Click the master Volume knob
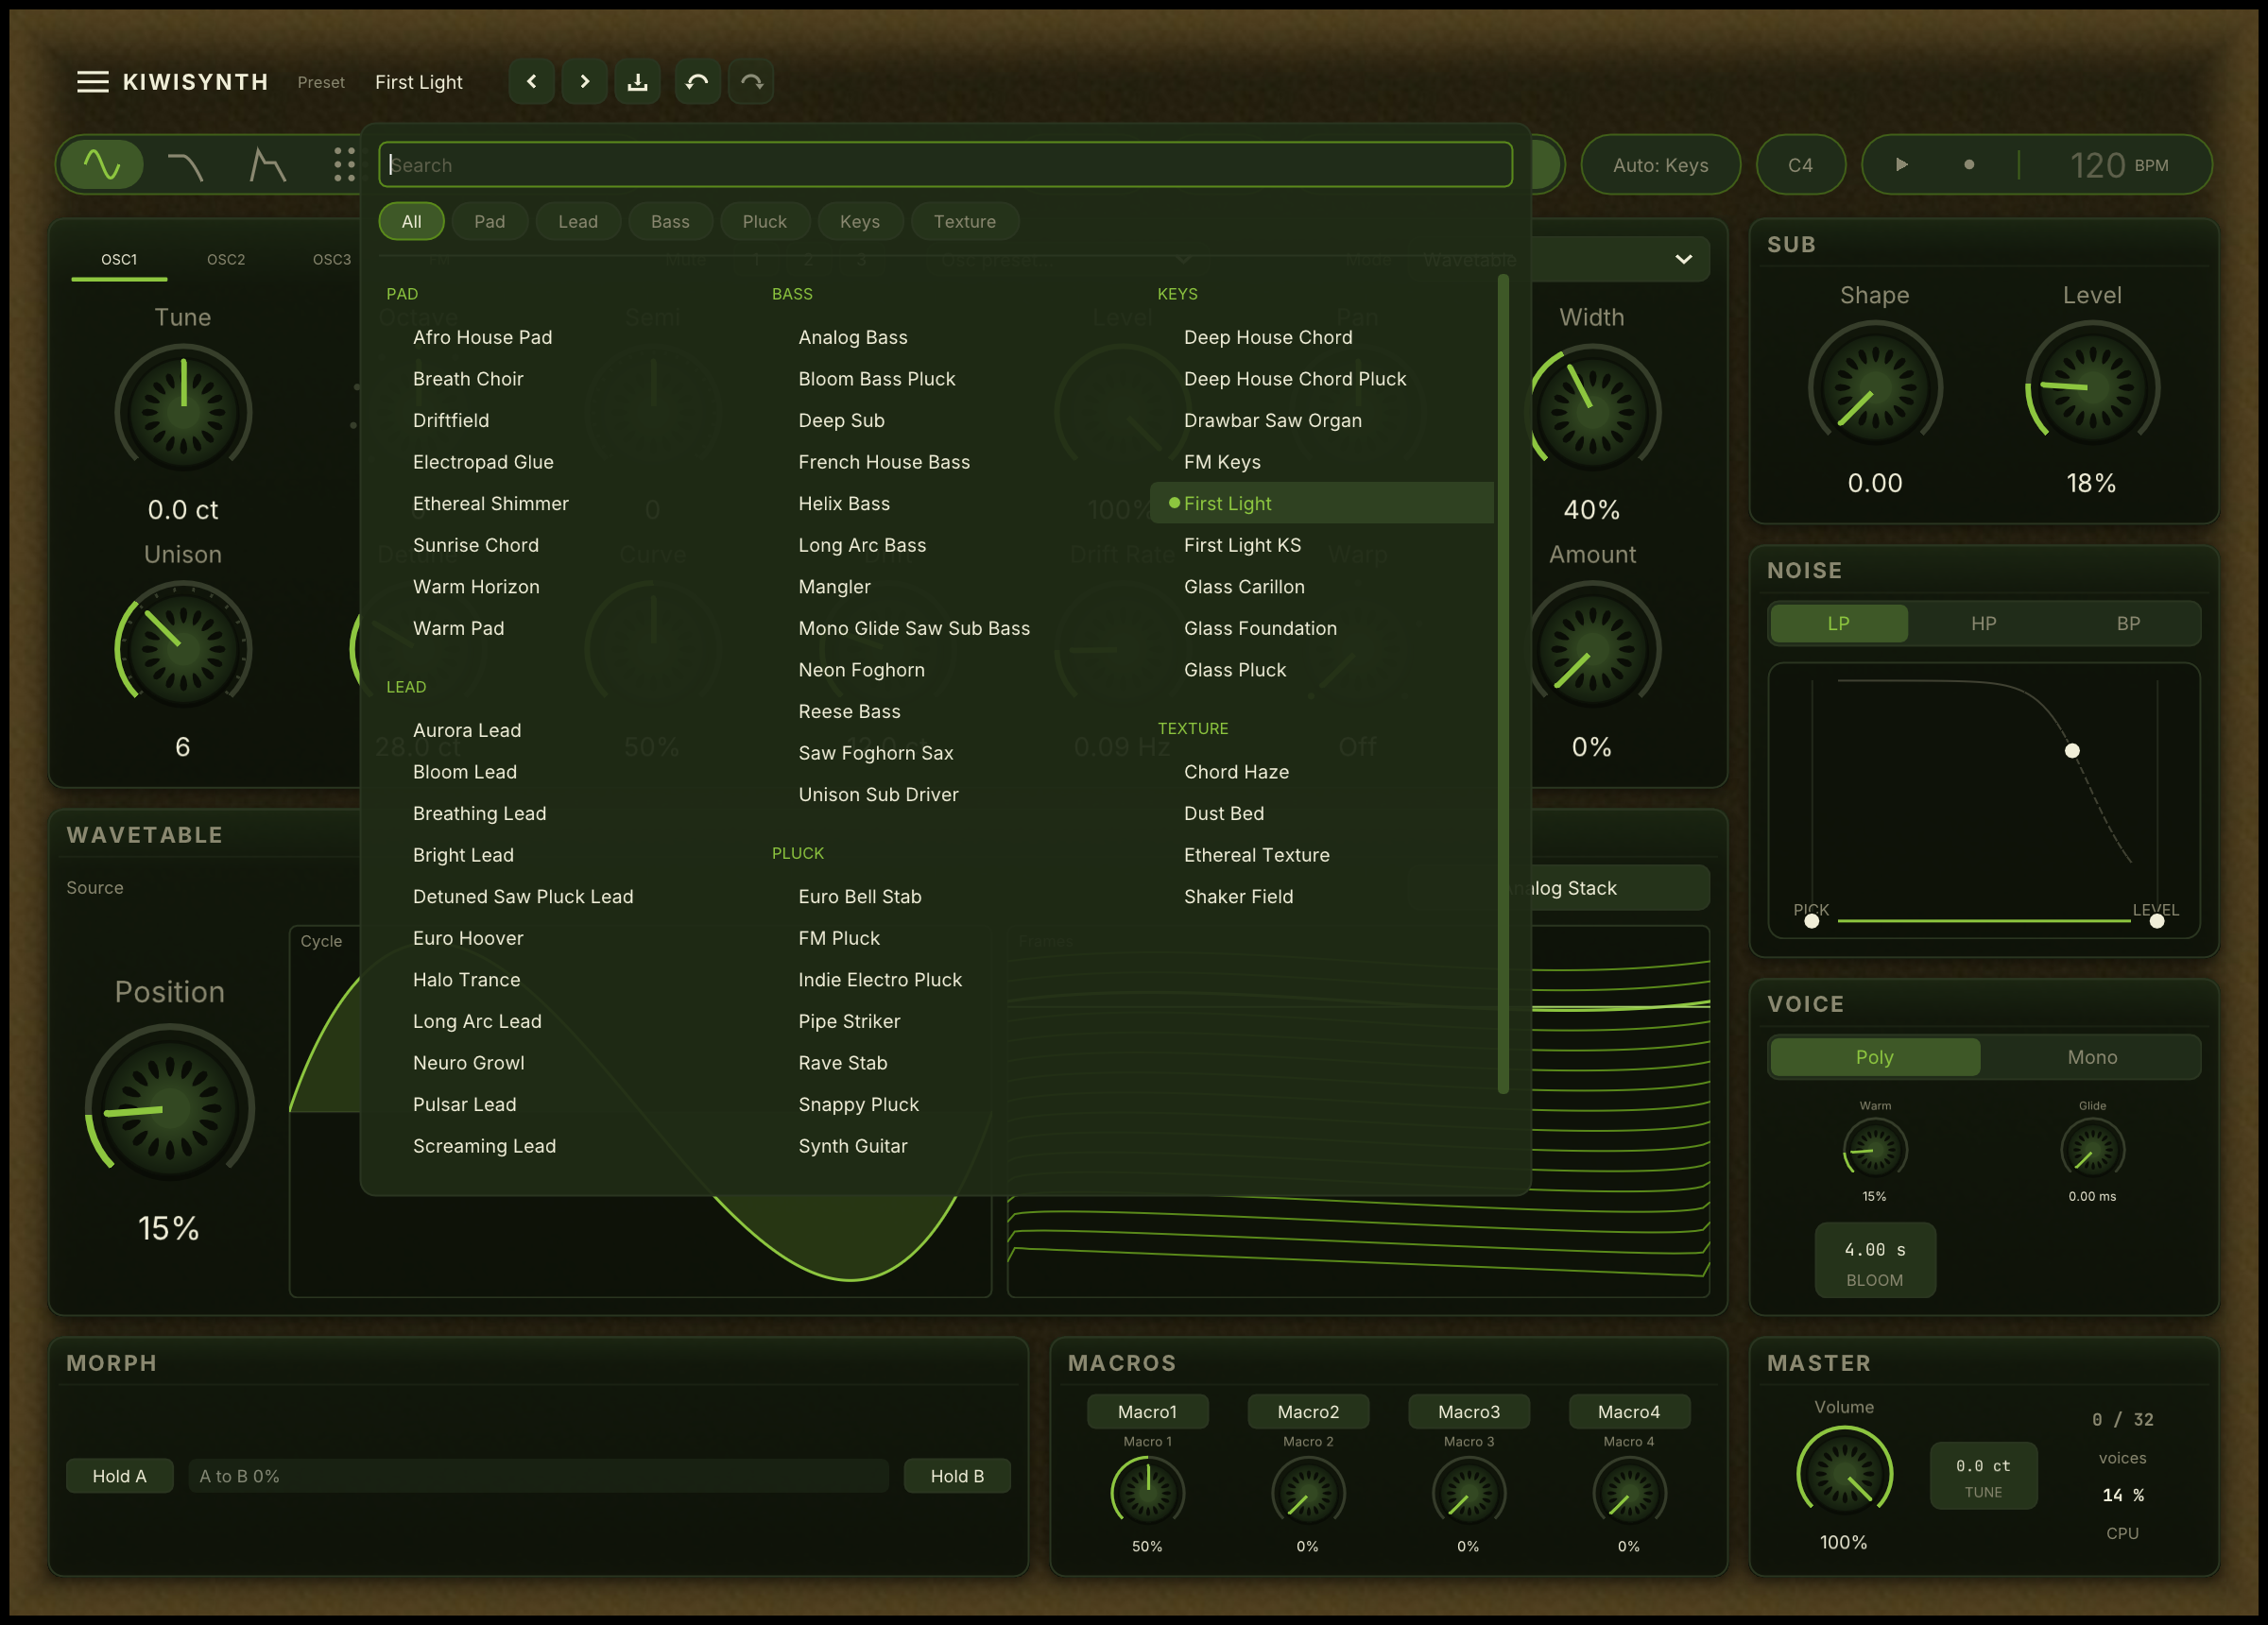 click(1844, 1474)
